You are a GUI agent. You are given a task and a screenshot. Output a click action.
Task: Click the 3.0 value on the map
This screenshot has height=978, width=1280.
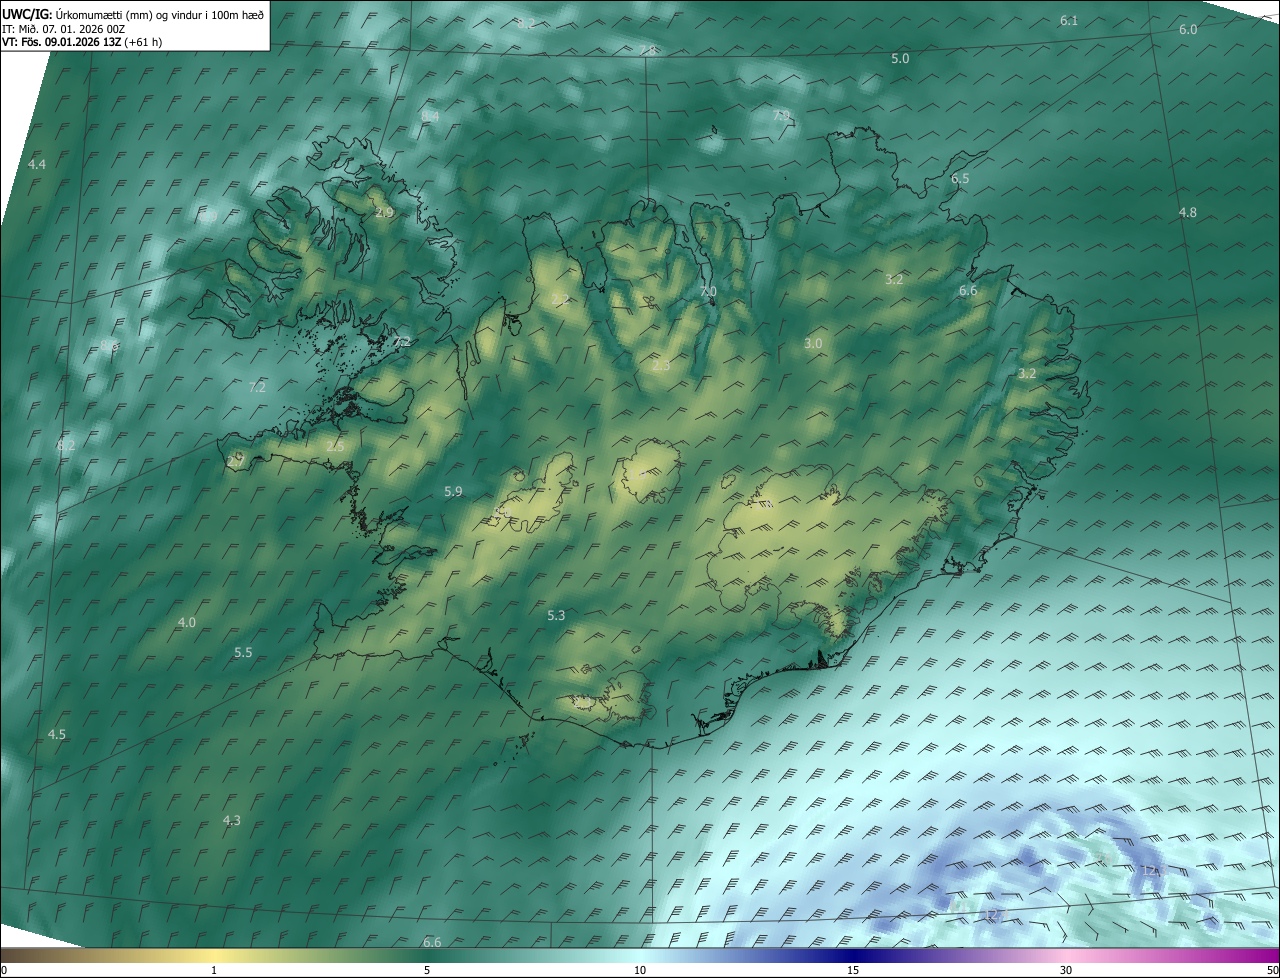point(813,344)
